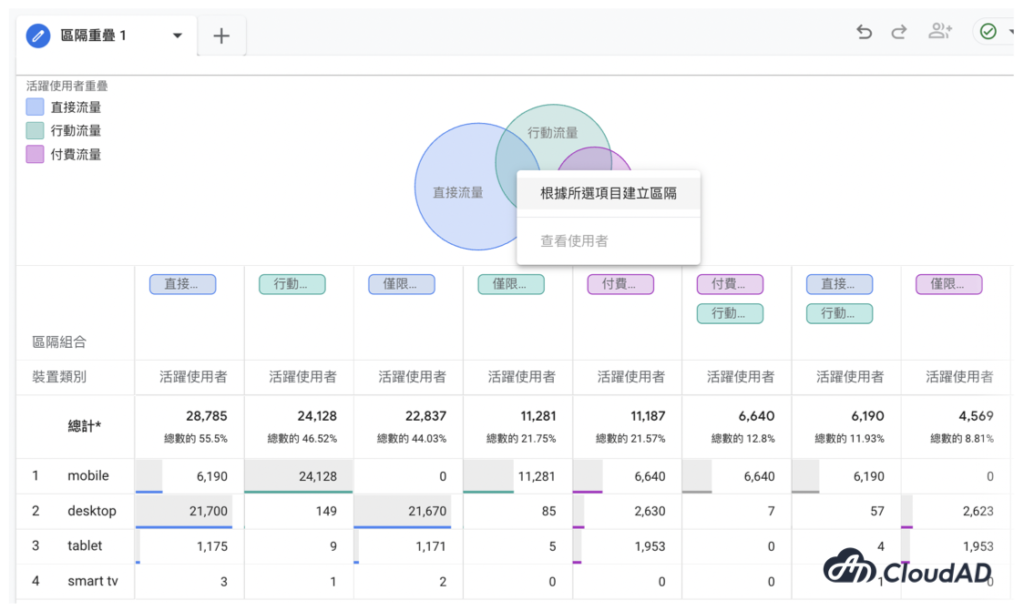This screenshot has width=1024, height=611.
Task: Click the 28,785 total value
Action: [206, 416]
